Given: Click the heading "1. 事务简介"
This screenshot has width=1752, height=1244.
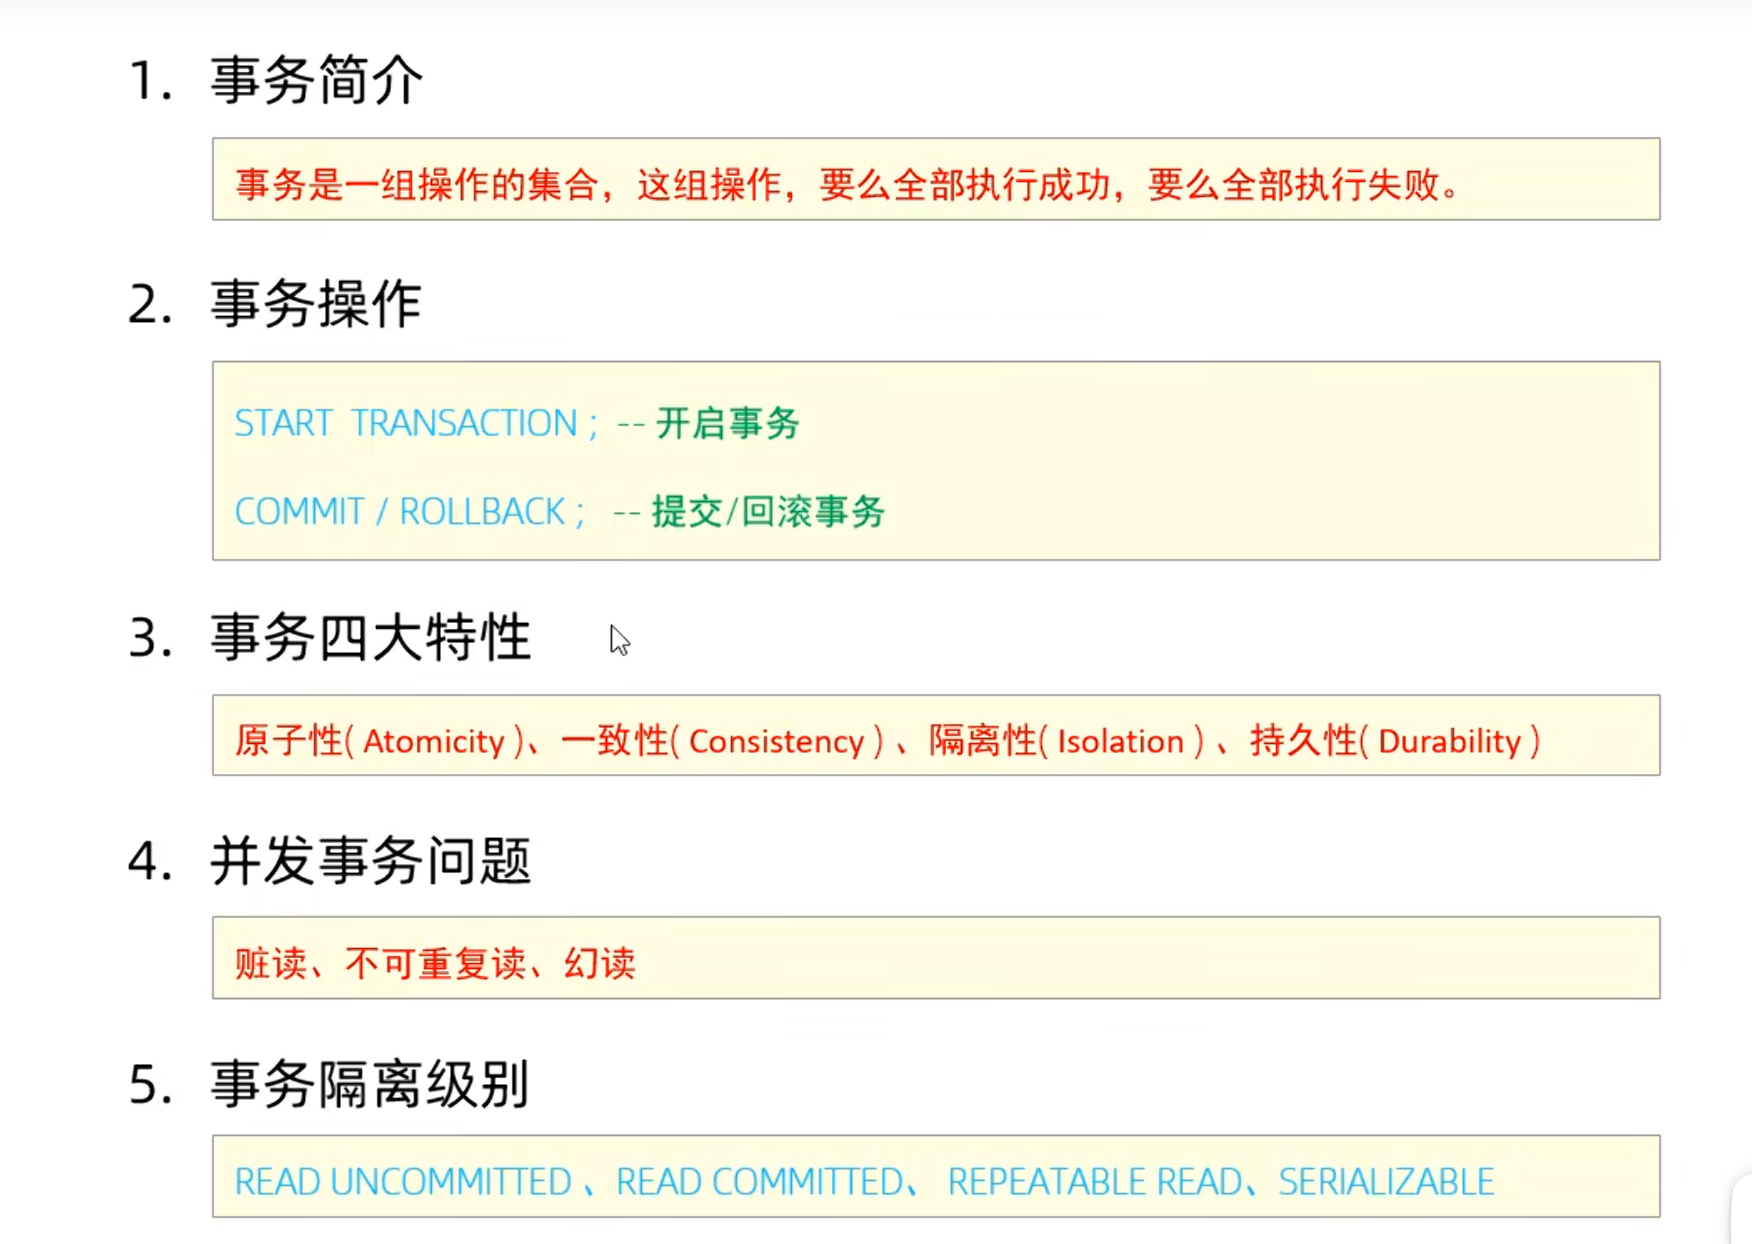Looking at the screenshot, I should point(276,80).
